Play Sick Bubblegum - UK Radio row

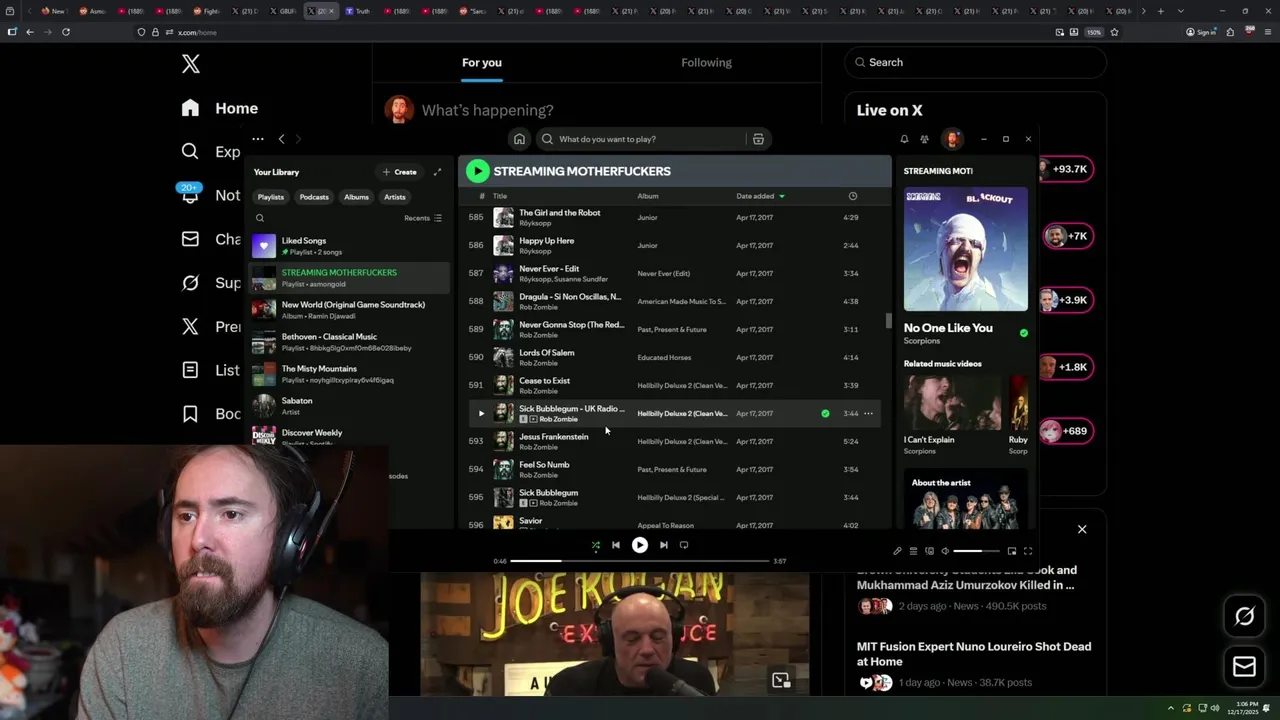[481, 413]
